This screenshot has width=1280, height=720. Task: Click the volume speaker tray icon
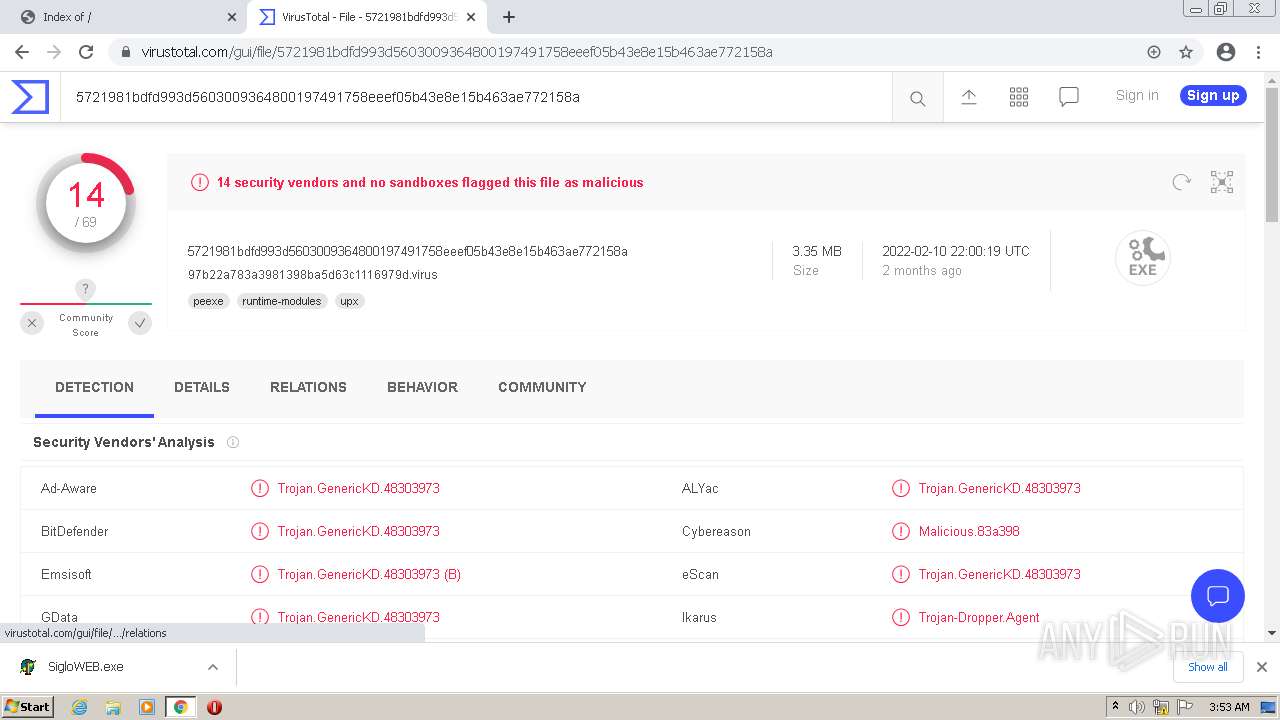pyautogui.click(x=1137, y=707)
